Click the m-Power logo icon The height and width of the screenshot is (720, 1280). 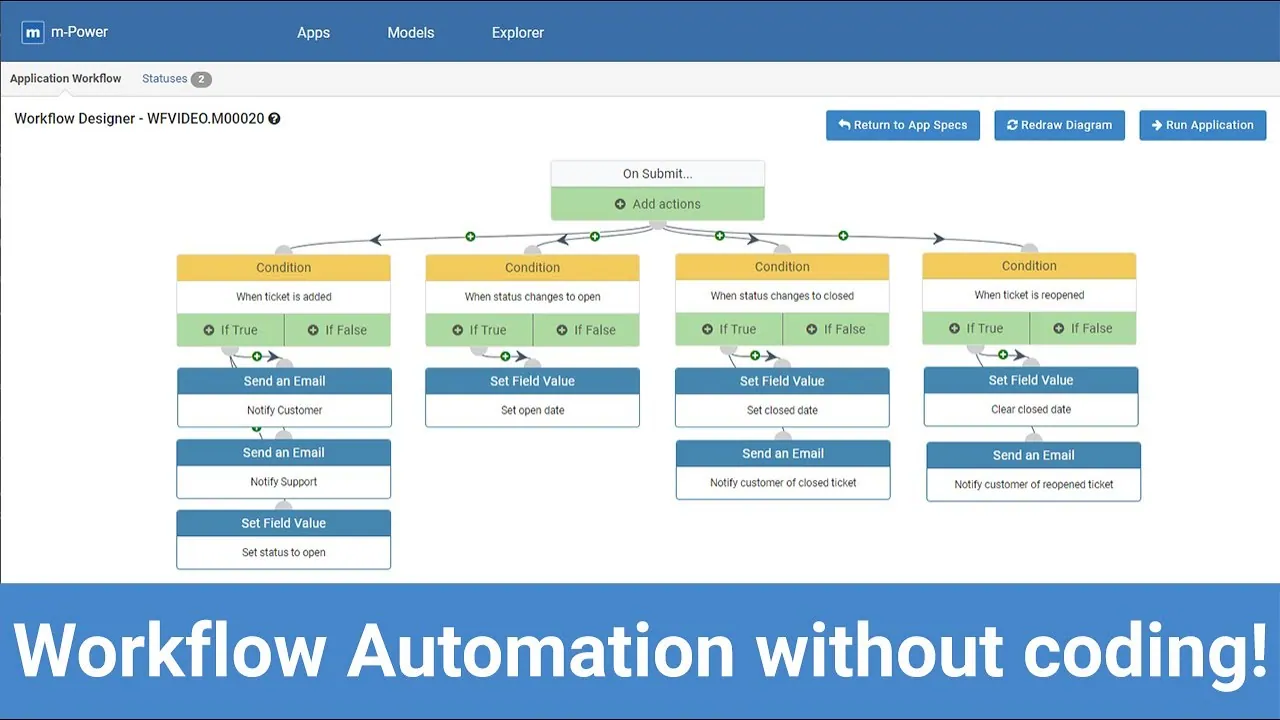[33, 32]
